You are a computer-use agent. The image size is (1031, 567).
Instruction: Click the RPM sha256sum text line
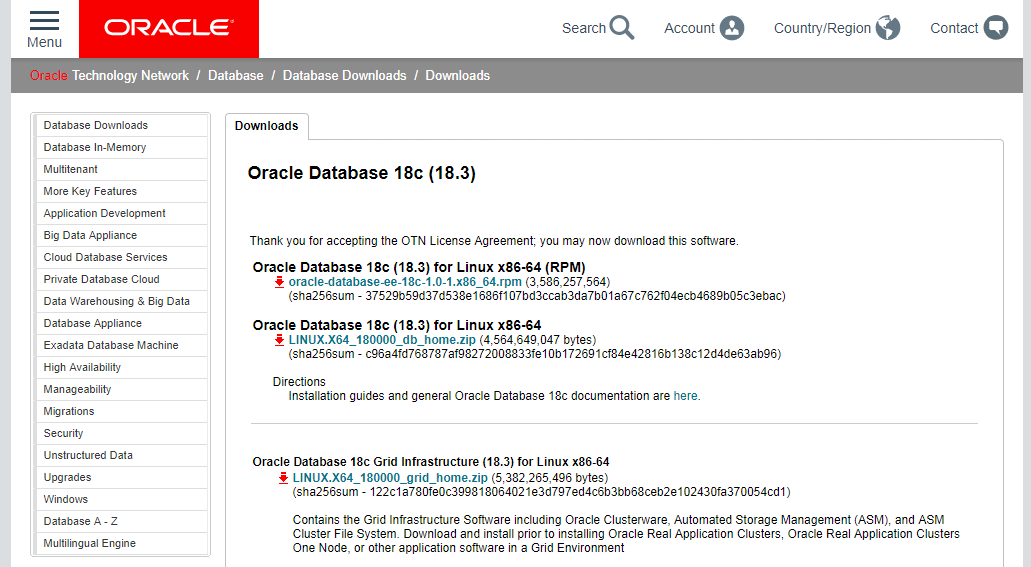(x=537, y=296)
